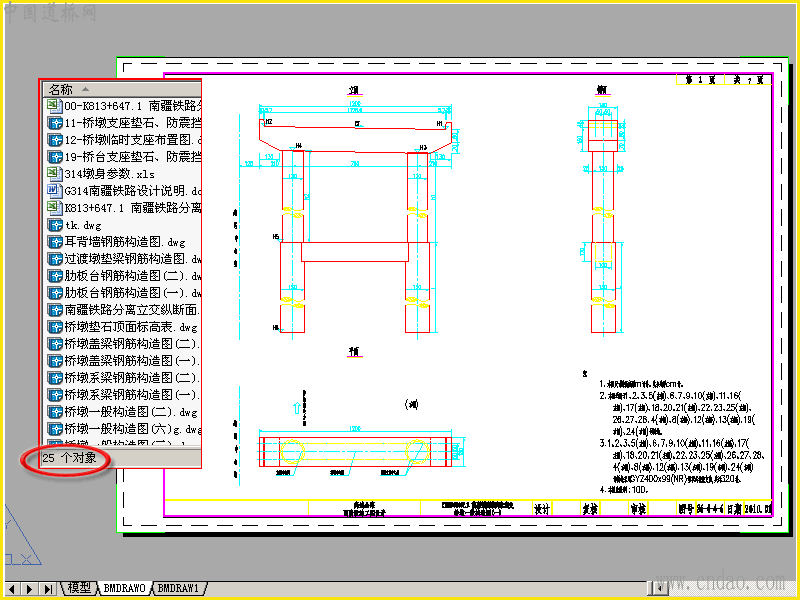
Task: Click the G314南疆铁路设计说明 Word document icon
Action: click(55, 191)
